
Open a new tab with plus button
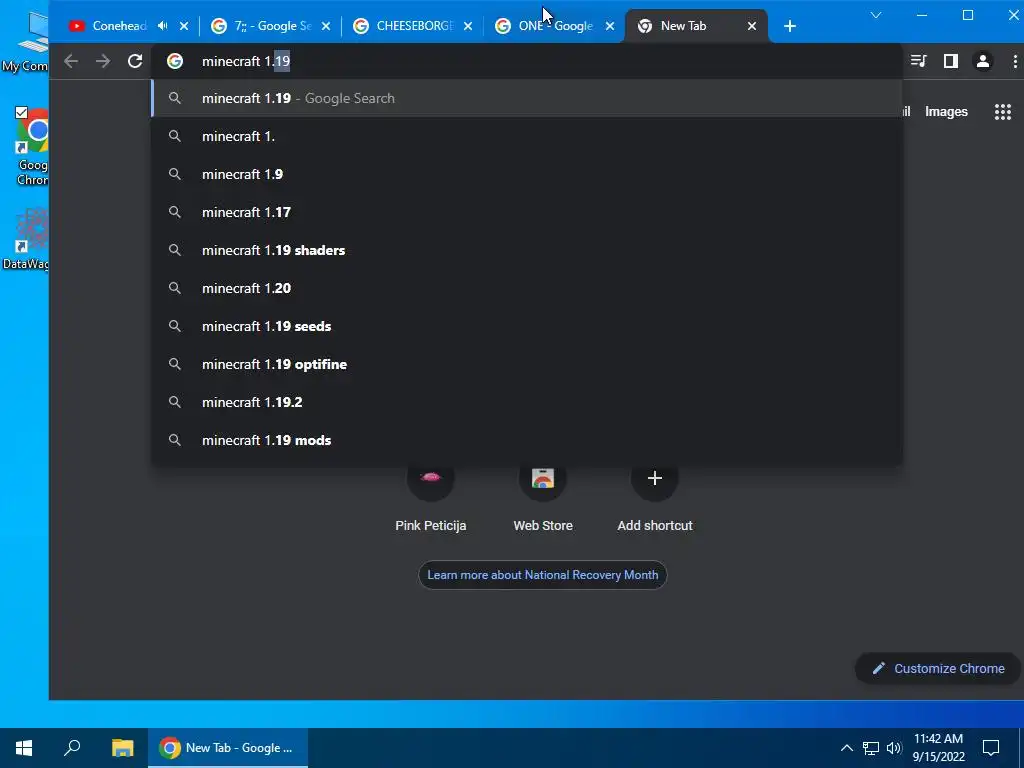tap(790, 26)
